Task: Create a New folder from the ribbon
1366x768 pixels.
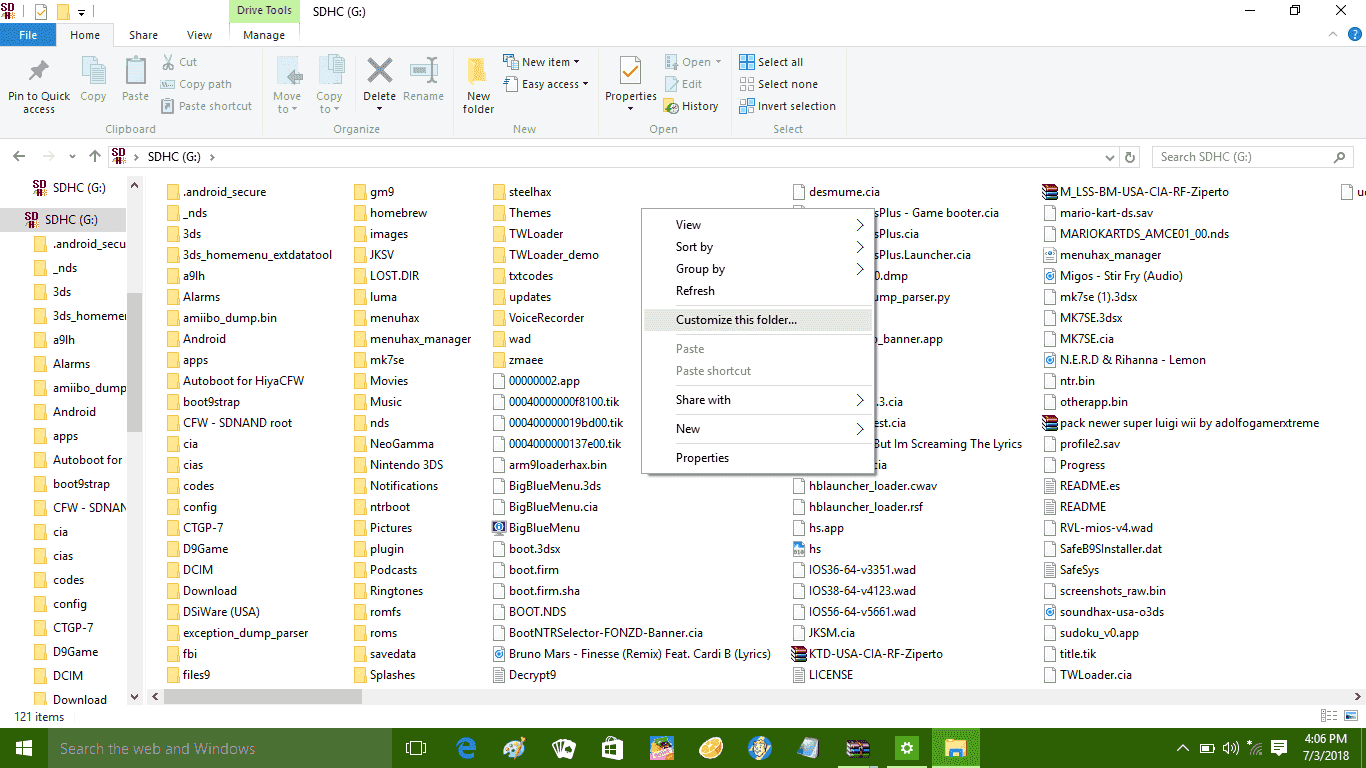Action: 478,84
